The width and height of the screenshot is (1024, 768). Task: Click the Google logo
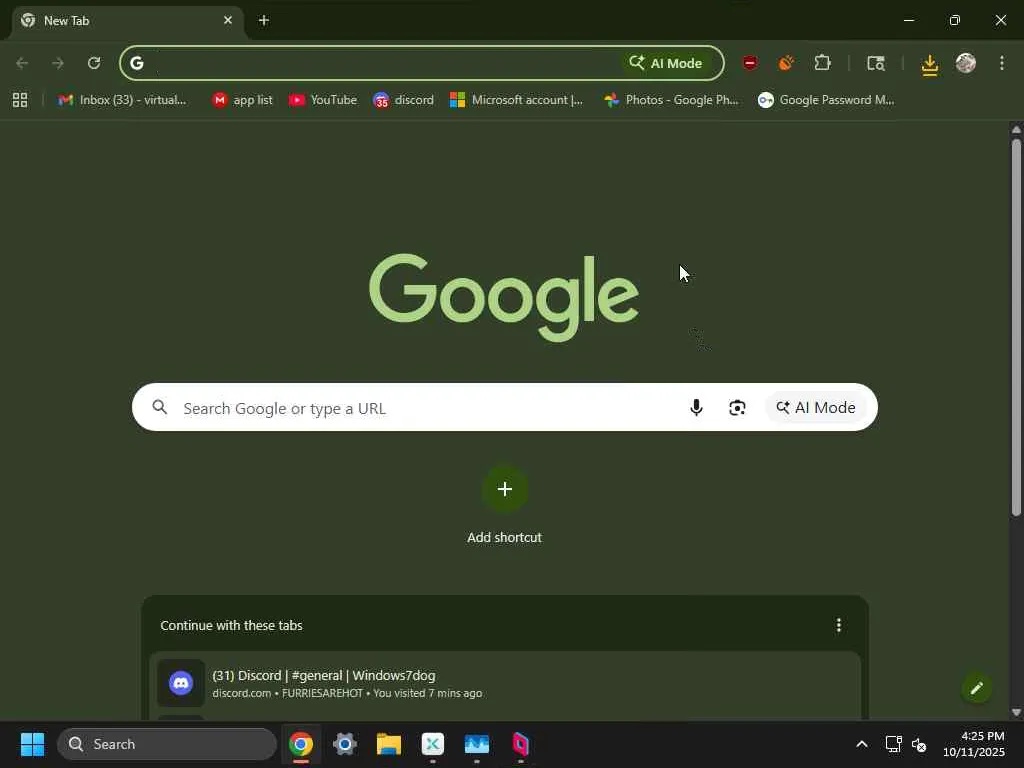504,297
